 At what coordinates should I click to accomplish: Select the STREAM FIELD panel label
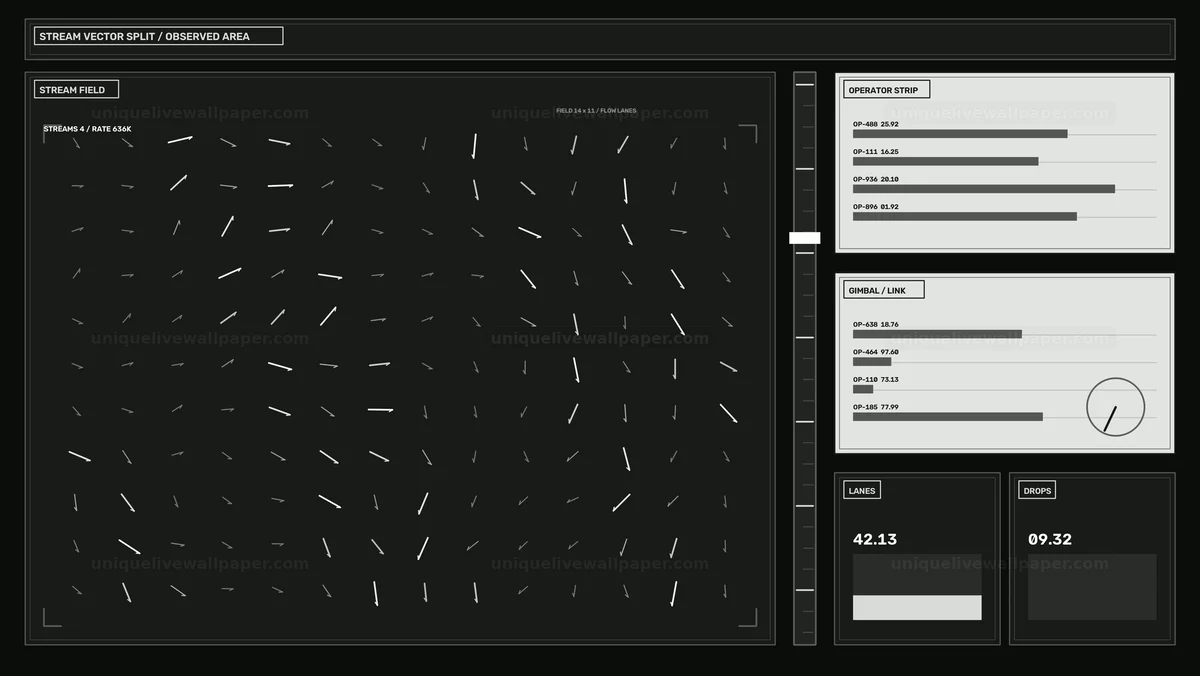[x=76, y=90]
